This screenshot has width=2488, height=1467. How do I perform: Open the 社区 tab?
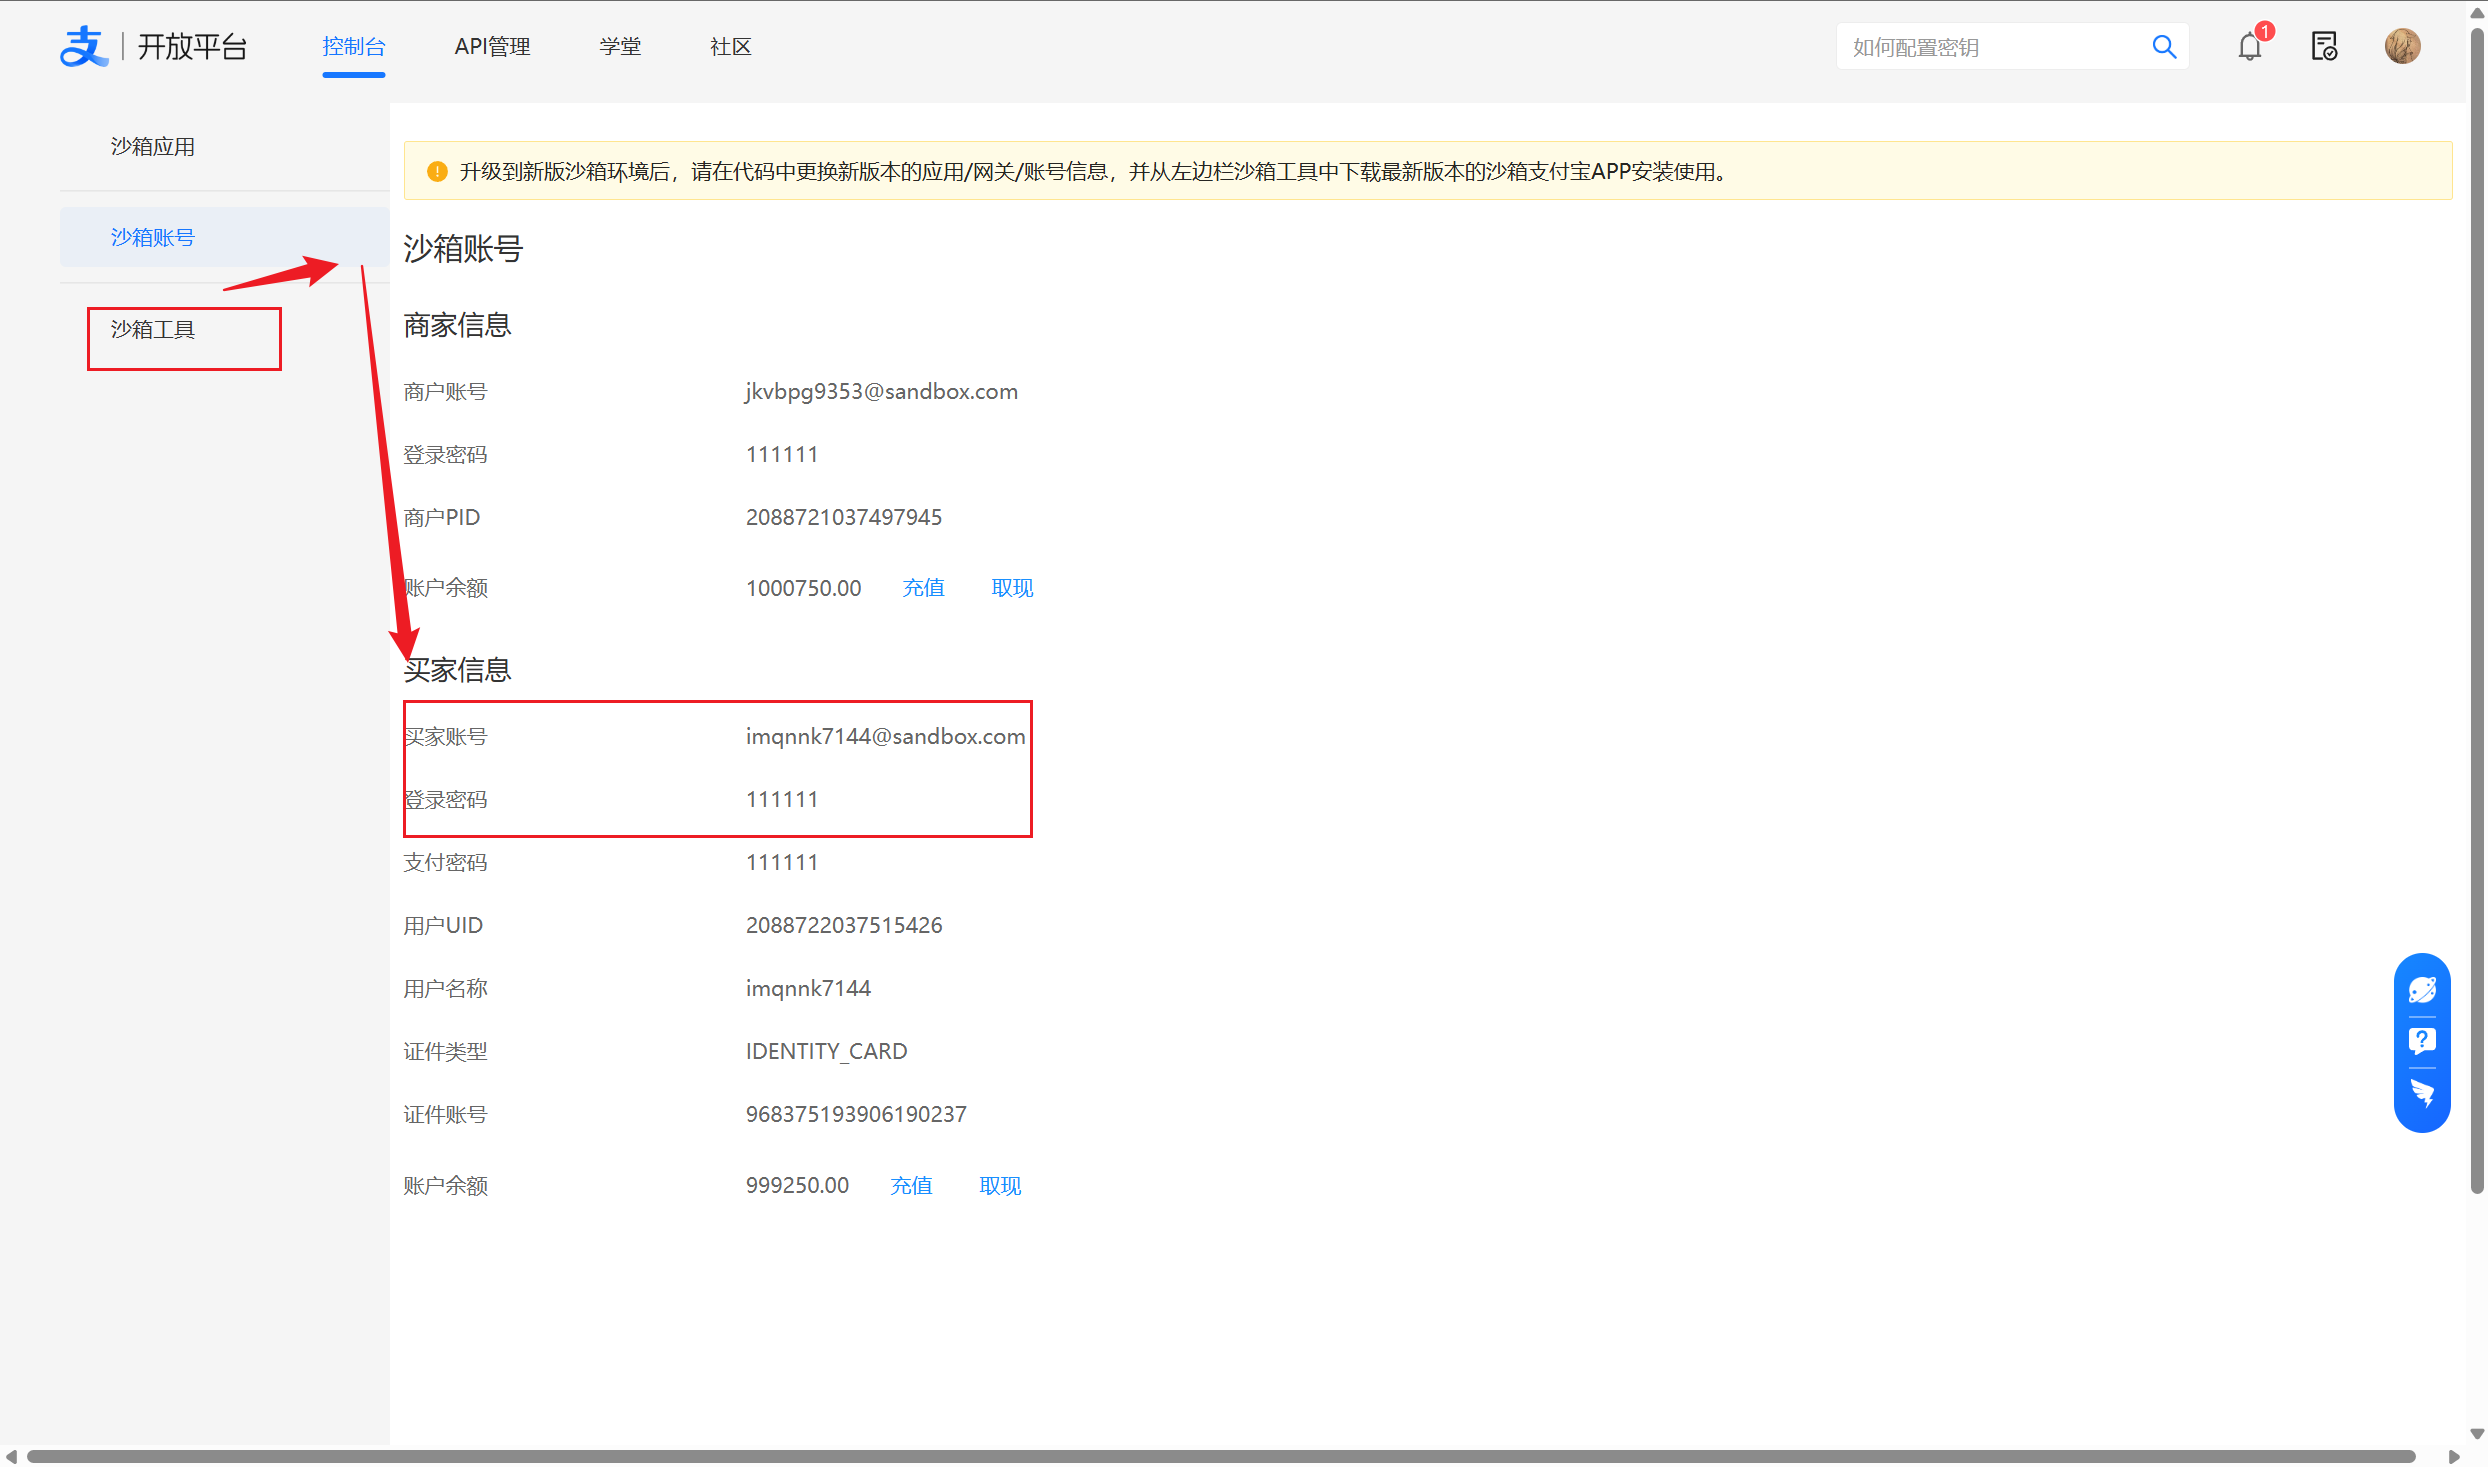(x=730, y=47)
